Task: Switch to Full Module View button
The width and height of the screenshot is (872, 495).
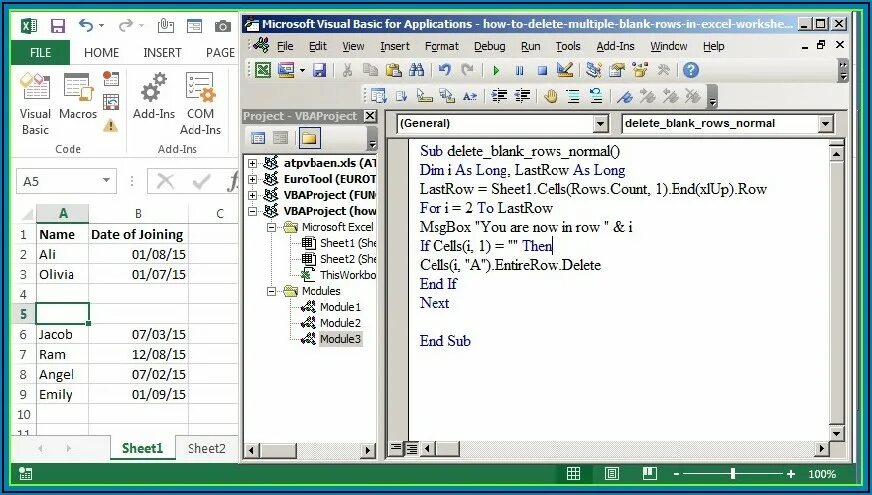Action: pos(412,448)
